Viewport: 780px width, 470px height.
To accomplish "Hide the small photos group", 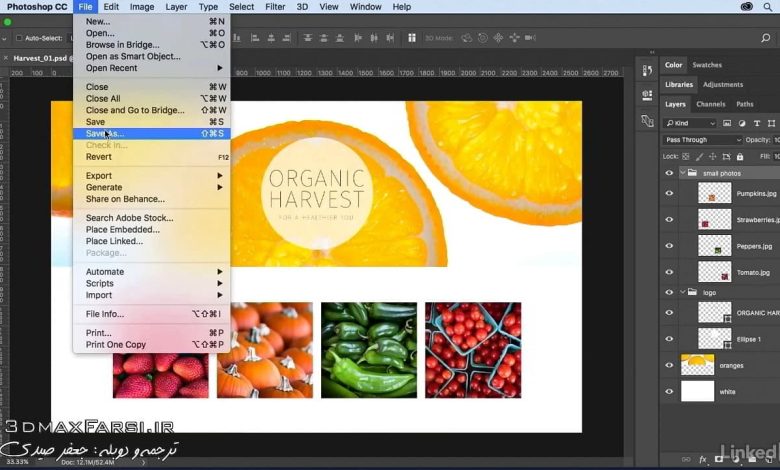I will [x=669, y=173].
